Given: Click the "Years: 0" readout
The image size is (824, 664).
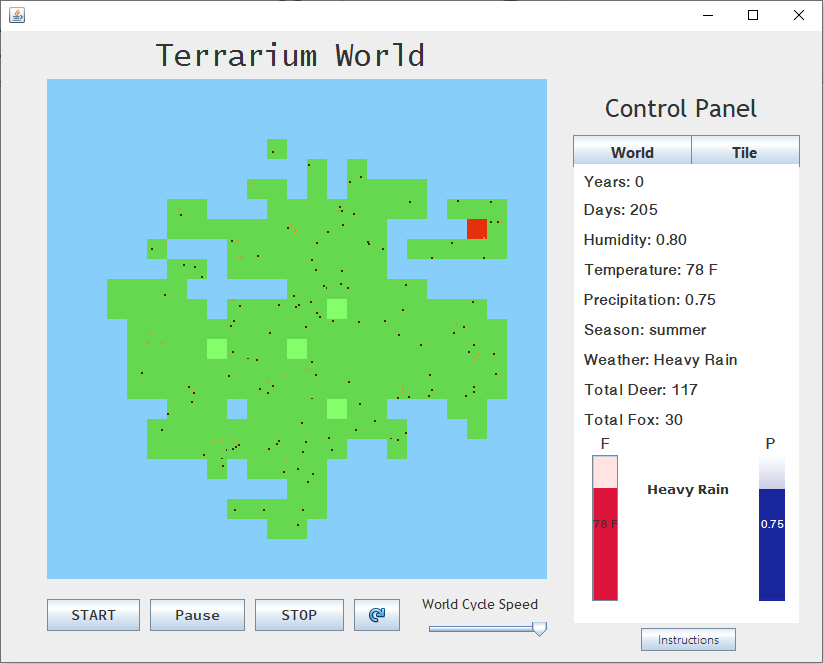Looking at the screenshot, I should pyautogui.click(x=613, y=182).
